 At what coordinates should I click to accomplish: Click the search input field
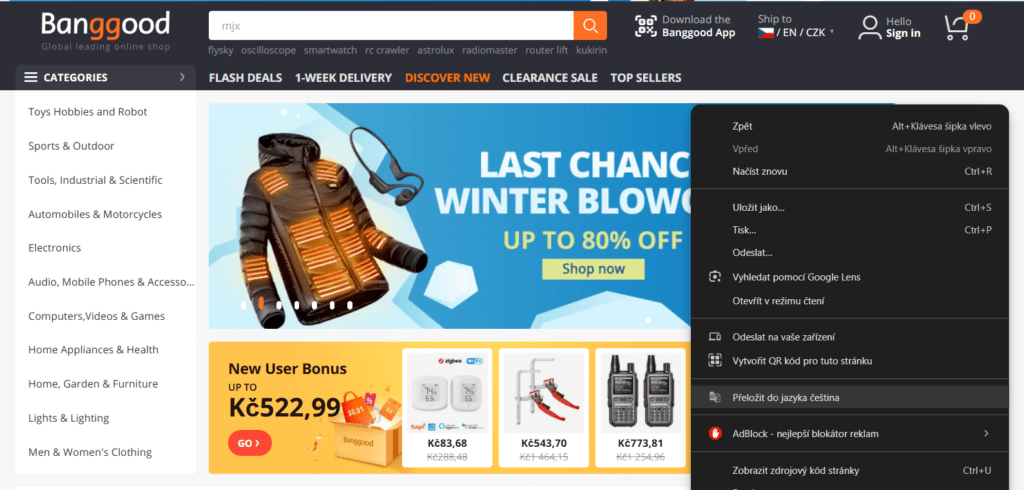coord(391,26)
